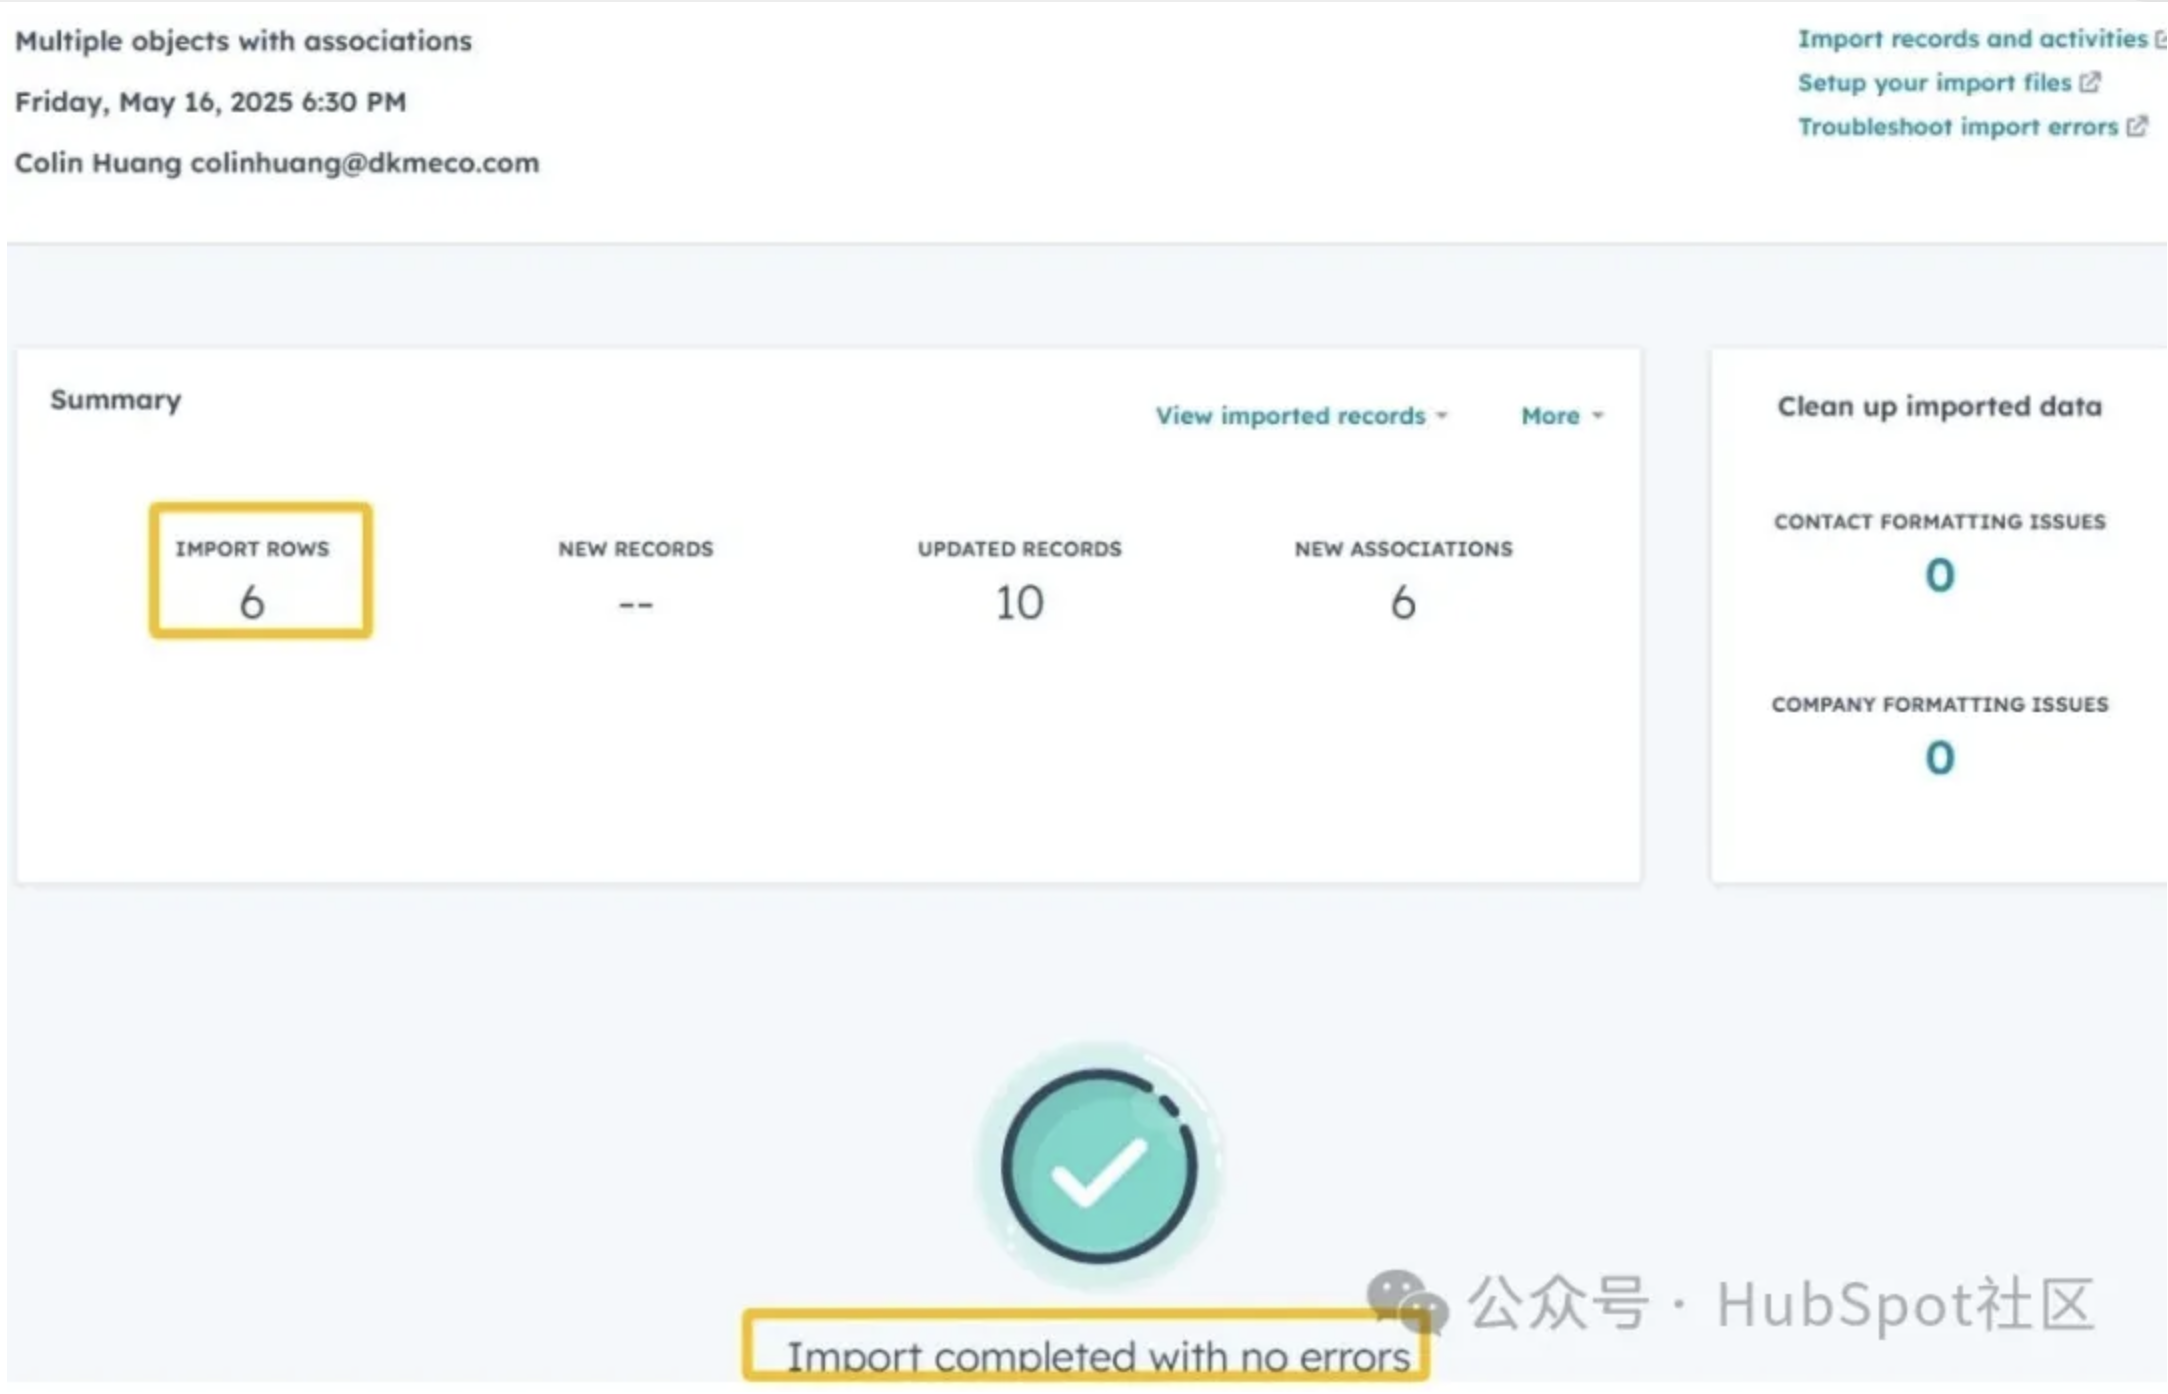2168x1394 pixels.
Task: Click company formatting issues count zero
Action: [1939, 758]
